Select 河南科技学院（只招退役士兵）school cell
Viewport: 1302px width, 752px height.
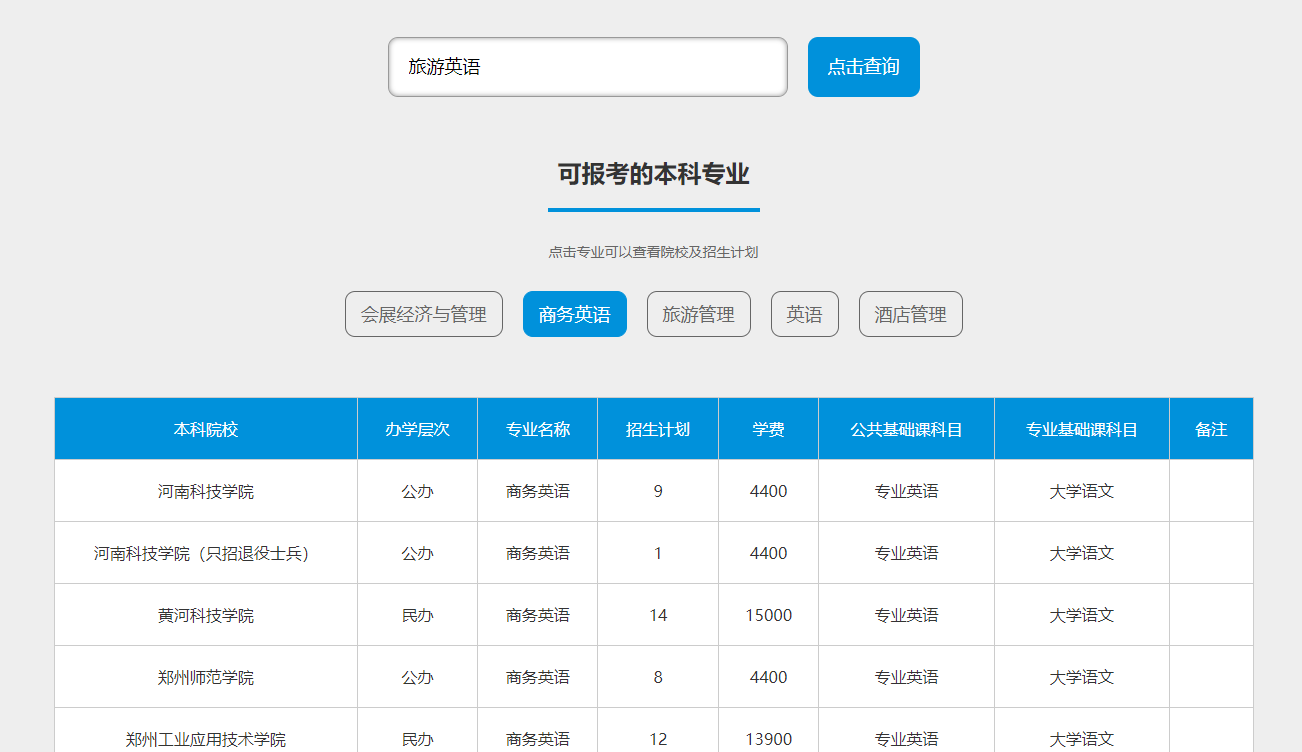click(206, 553)
